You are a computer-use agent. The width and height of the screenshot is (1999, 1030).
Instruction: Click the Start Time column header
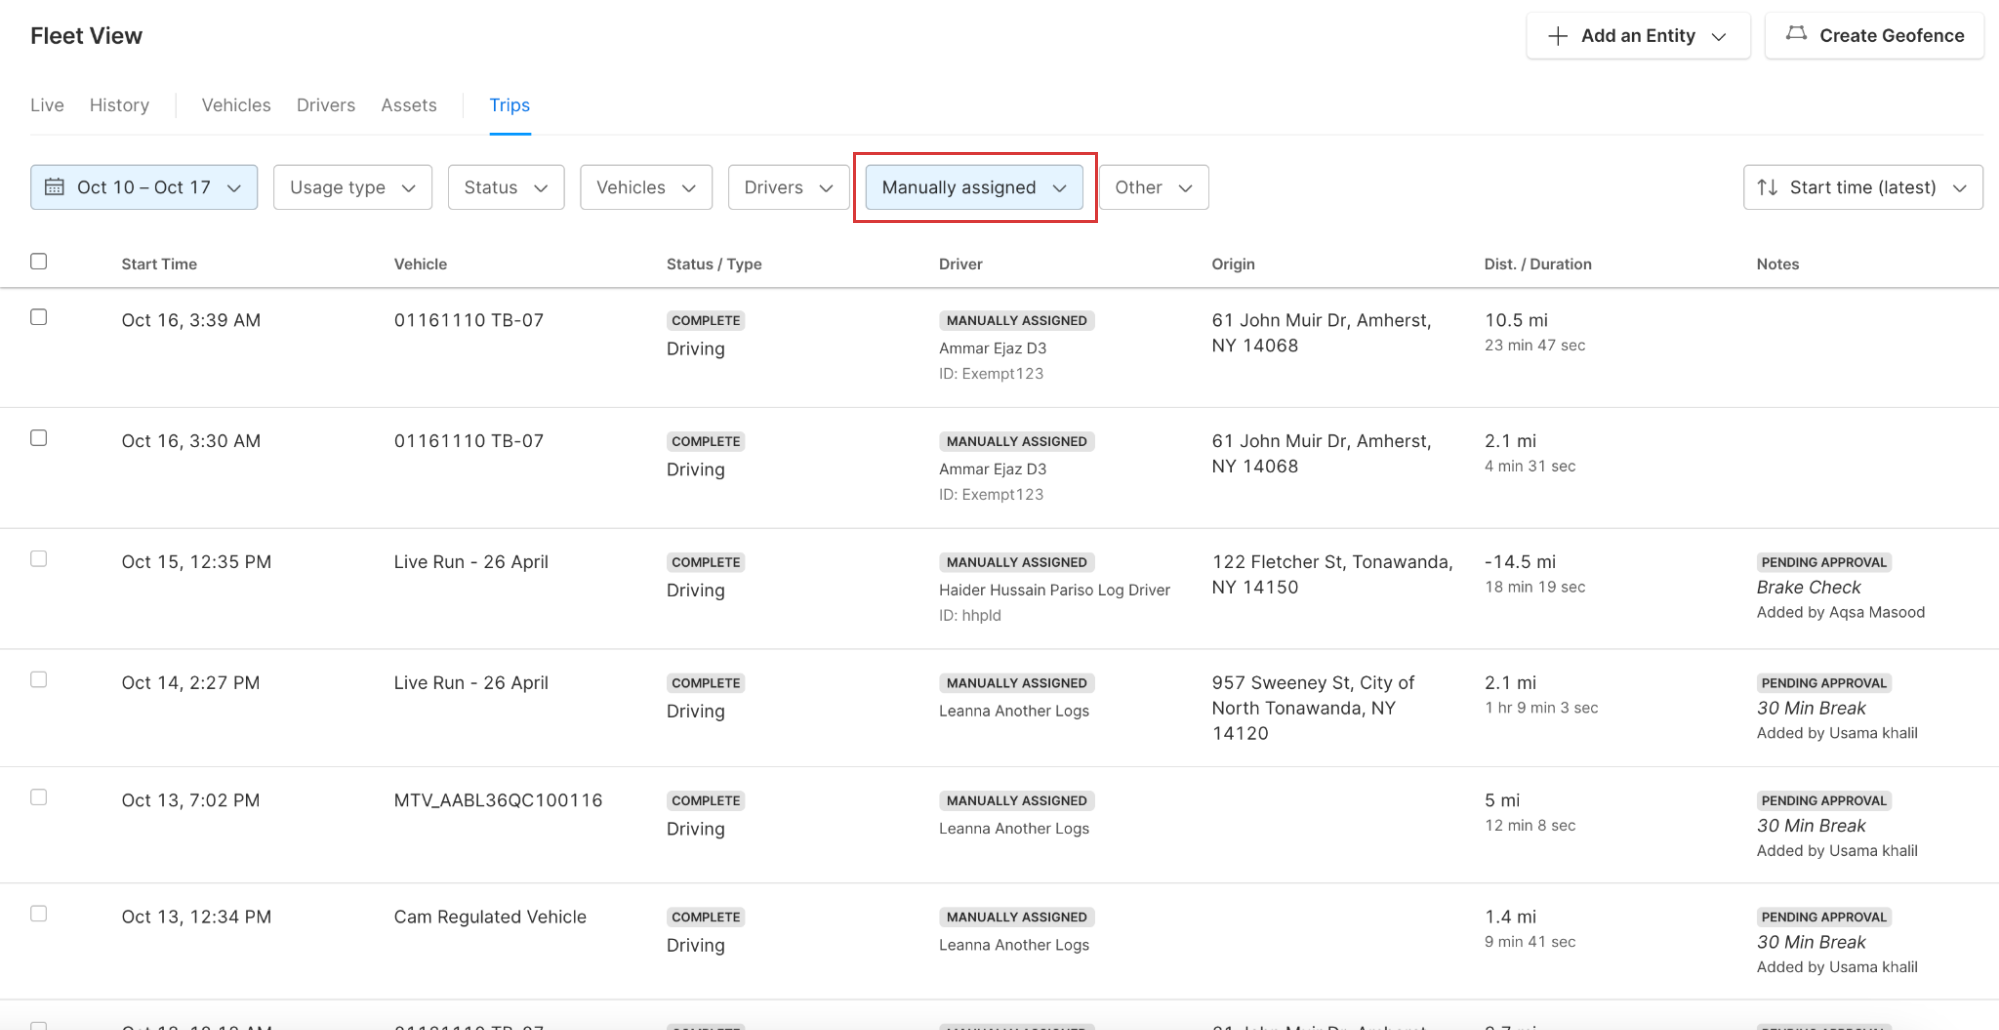pos(159,264)
